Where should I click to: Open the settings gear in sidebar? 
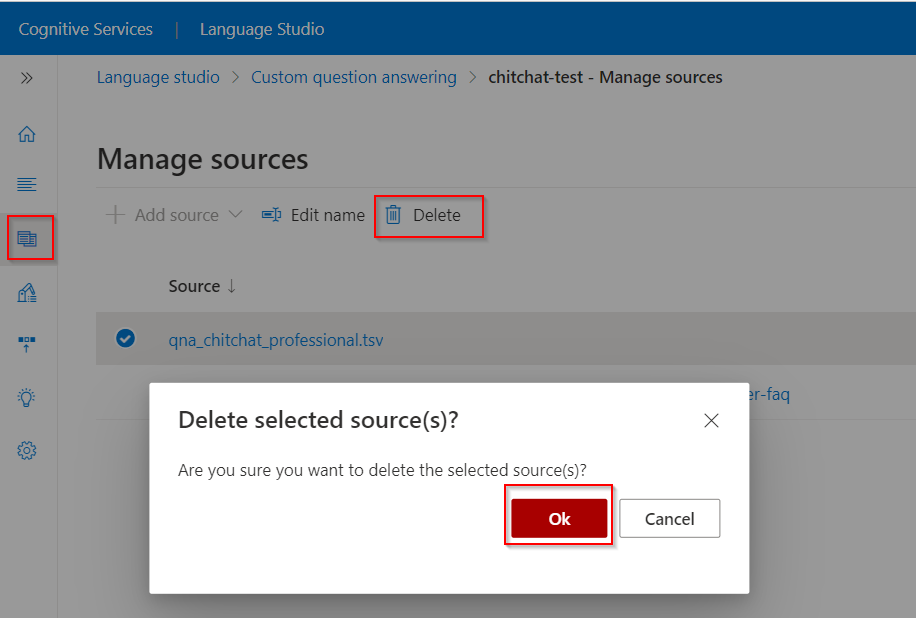point(27,451)
